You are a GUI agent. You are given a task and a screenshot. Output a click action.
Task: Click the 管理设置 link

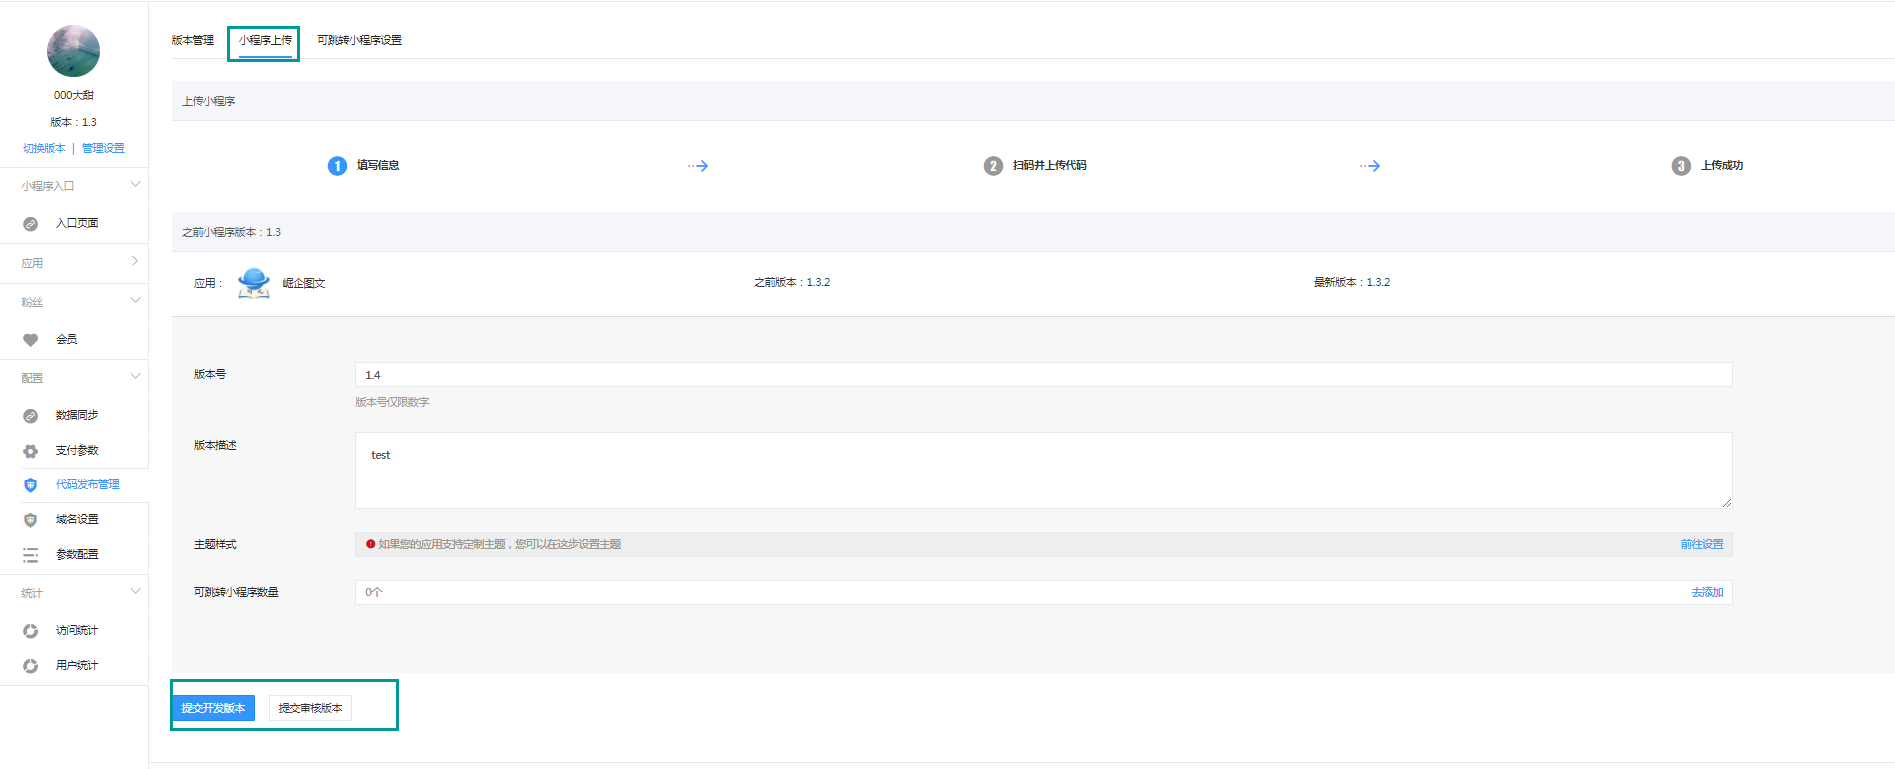pos(103,148)
